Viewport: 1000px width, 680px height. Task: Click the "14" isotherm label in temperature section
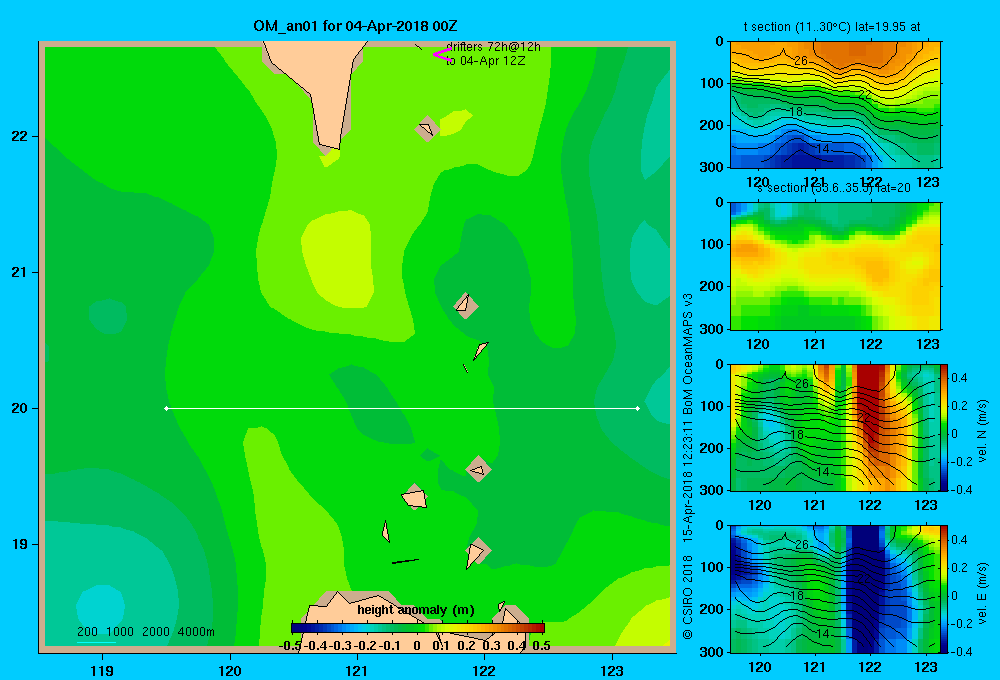[x=823, y=149]
